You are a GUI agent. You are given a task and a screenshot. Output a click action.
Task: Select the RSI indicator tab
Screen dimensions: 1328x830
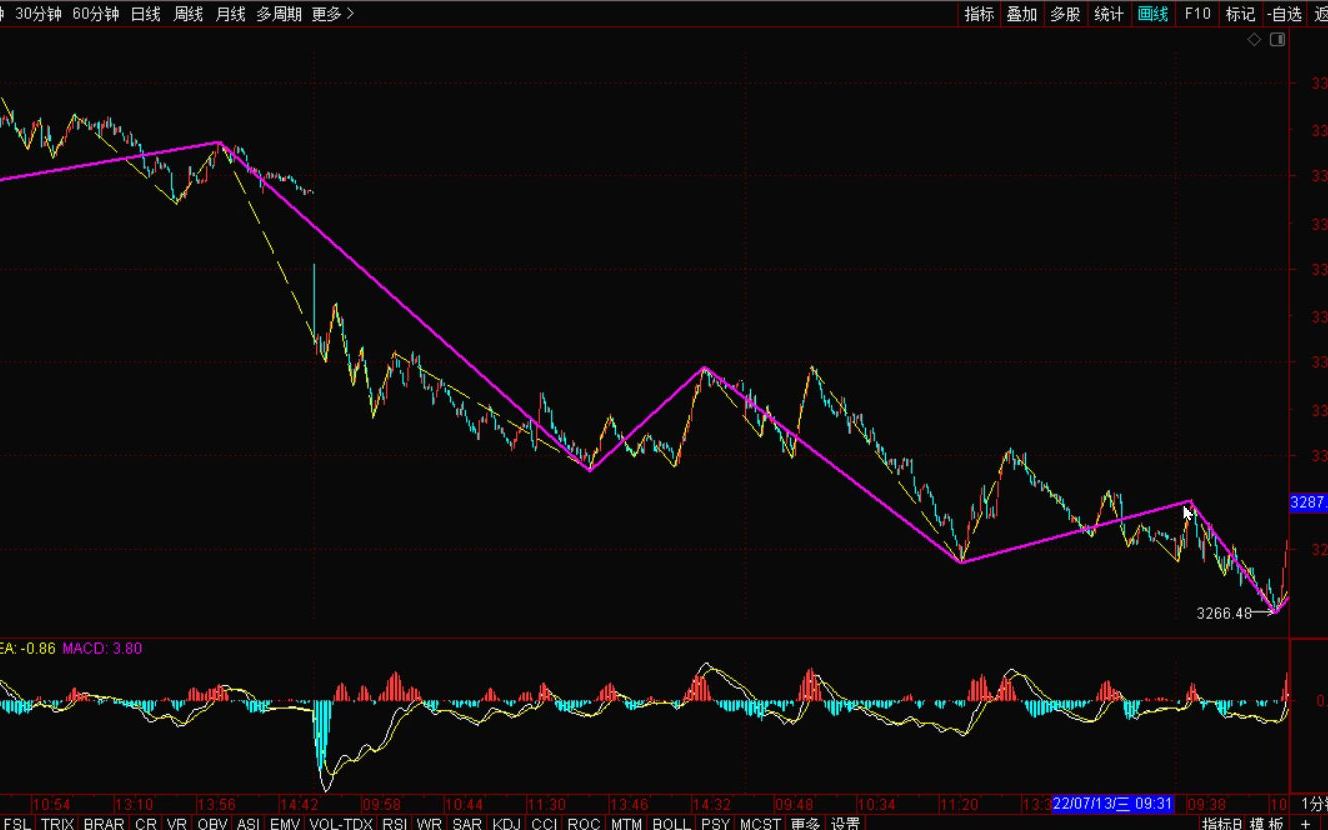[394, 823]
